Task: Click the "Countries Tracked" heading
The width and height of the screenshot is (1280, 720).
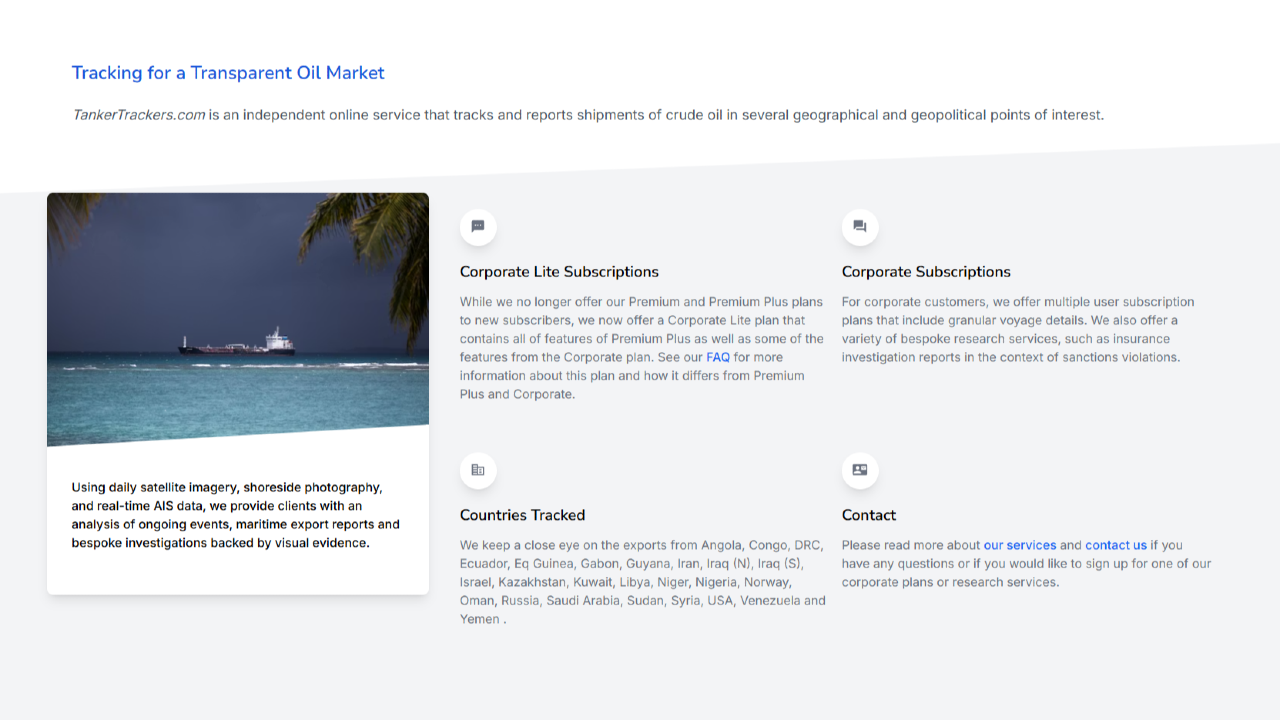Action: point(522,515)
